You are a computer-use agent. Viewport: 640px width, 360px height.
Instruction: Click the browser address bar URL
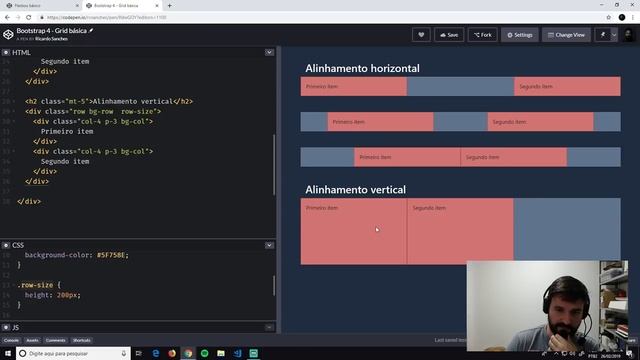coord(107,18)
